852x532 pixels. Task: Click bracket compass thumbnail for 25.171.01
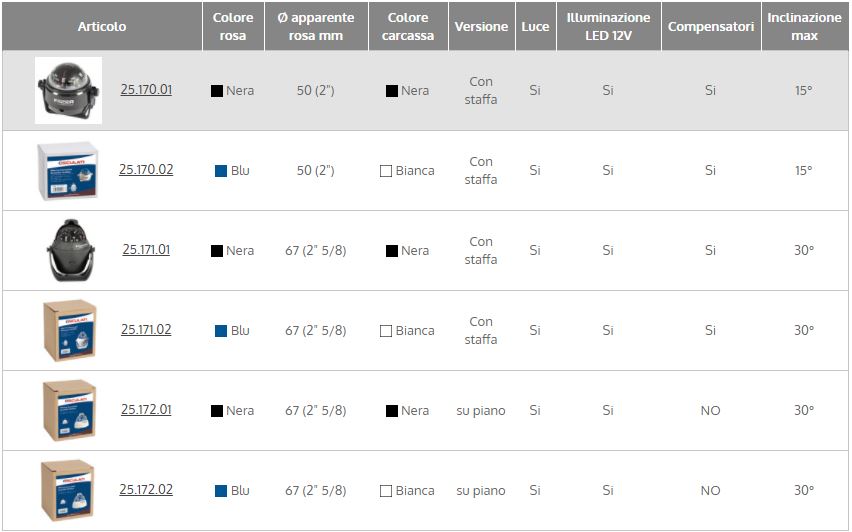coord(68,250)
